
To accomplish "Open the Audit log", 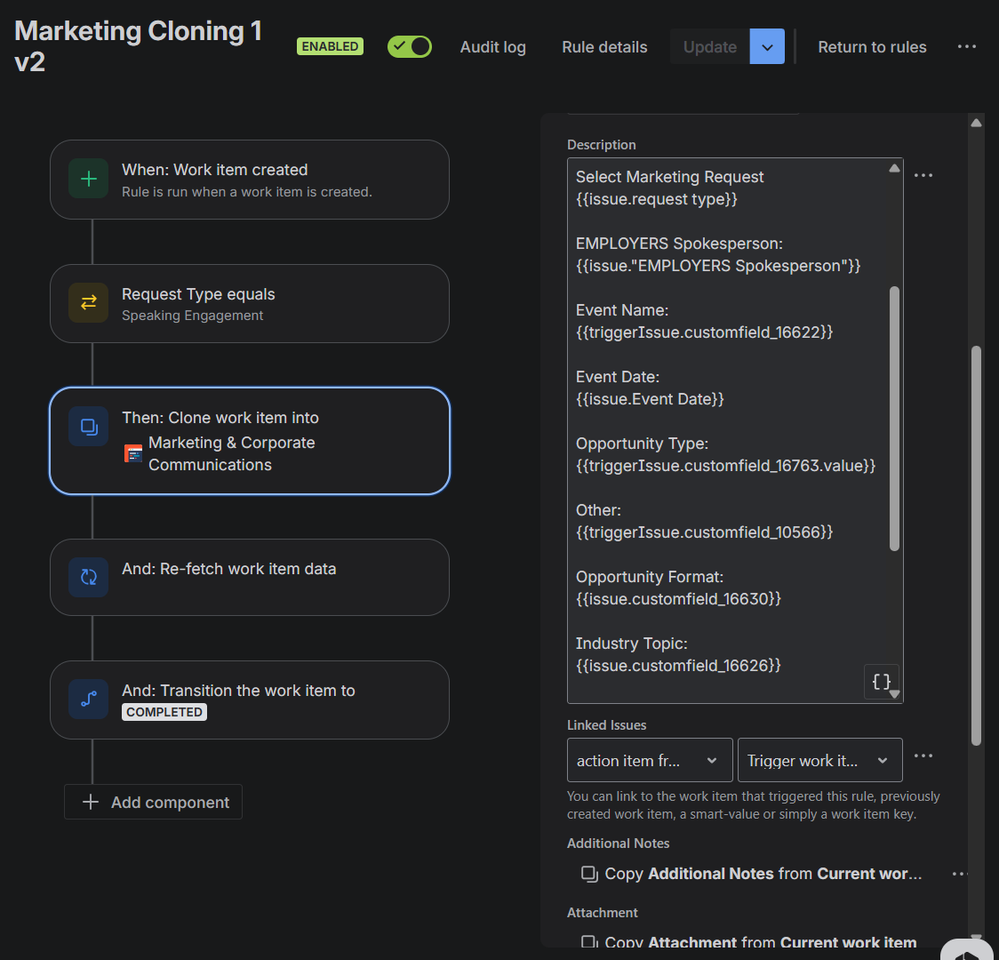I will [x=492, y=47].
